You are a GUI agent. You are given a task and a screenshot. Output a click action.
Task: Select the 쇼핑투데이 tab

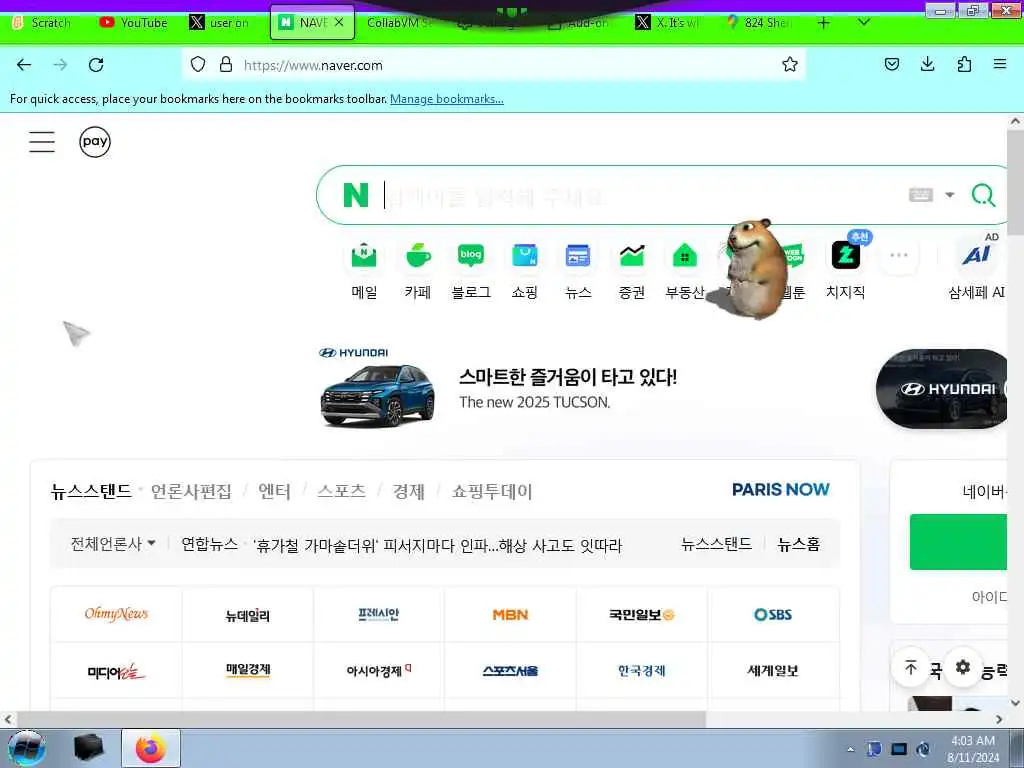[x=492, y=491]
